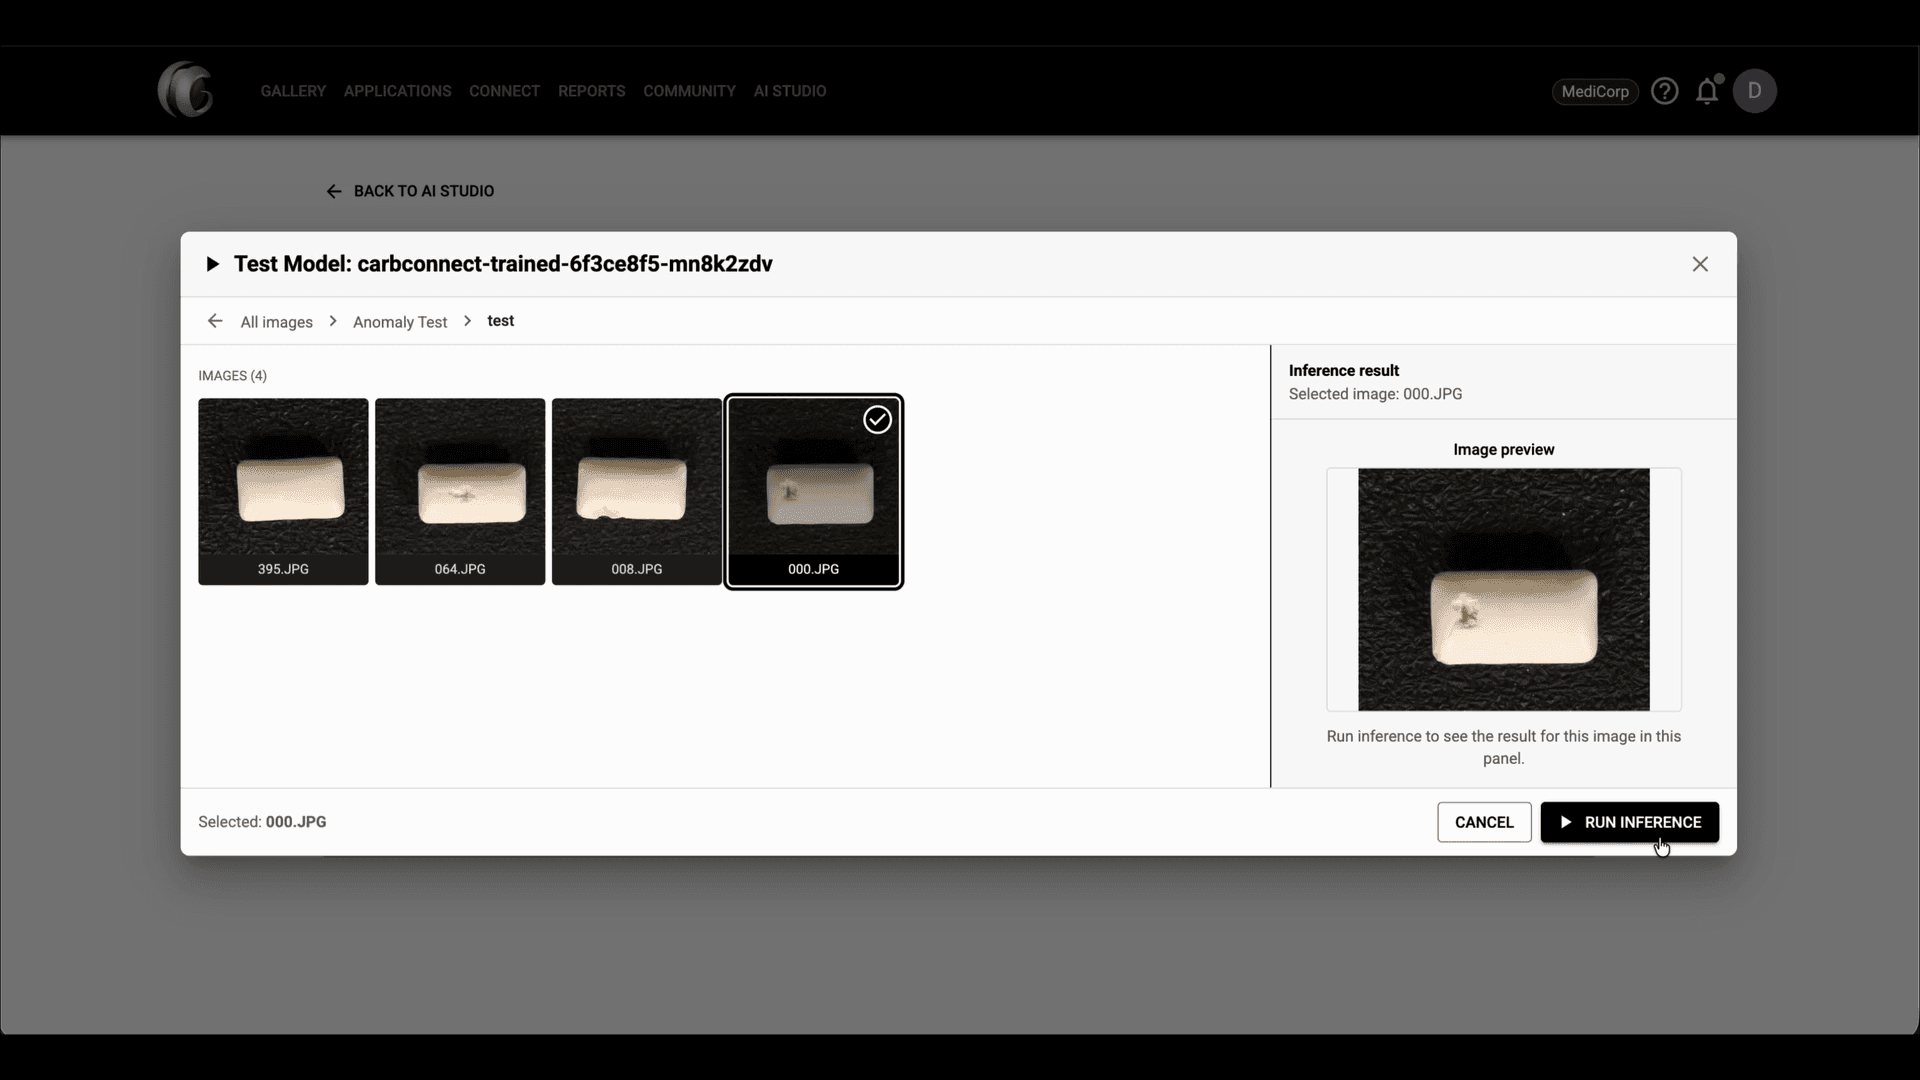Click breadcrumb back arrow icon
This screenshot has width=1920, height=1080.
point(215,321)
